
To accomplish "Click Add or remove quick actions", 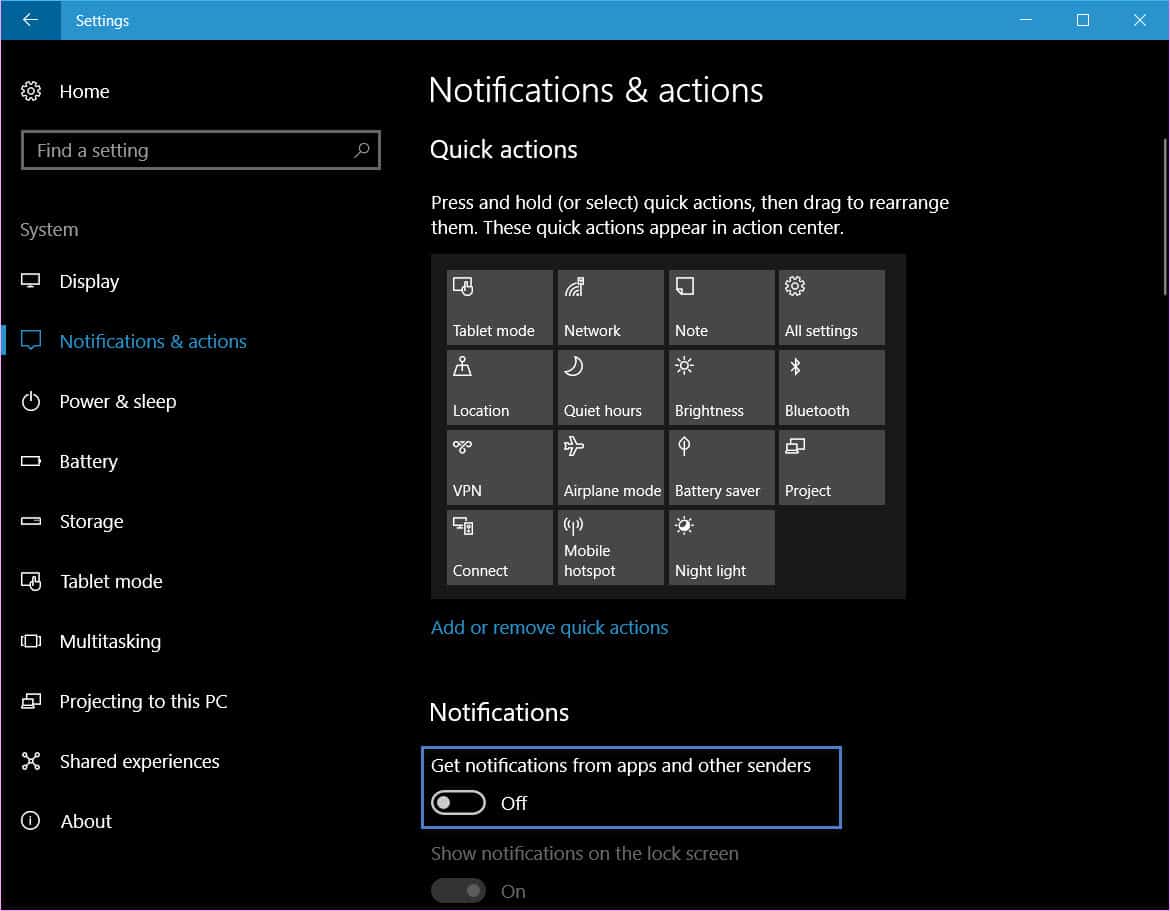I will pyautogui.click(x=549, y=627).
